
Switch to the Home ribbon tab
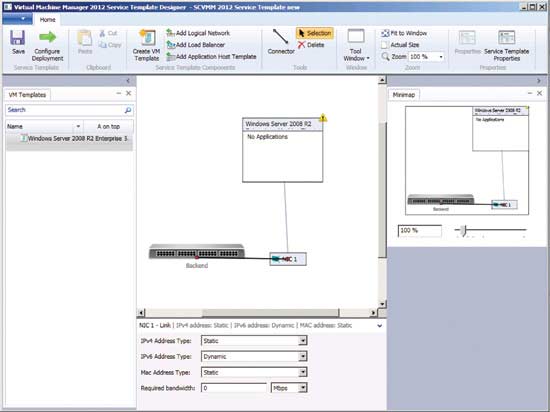47,20
